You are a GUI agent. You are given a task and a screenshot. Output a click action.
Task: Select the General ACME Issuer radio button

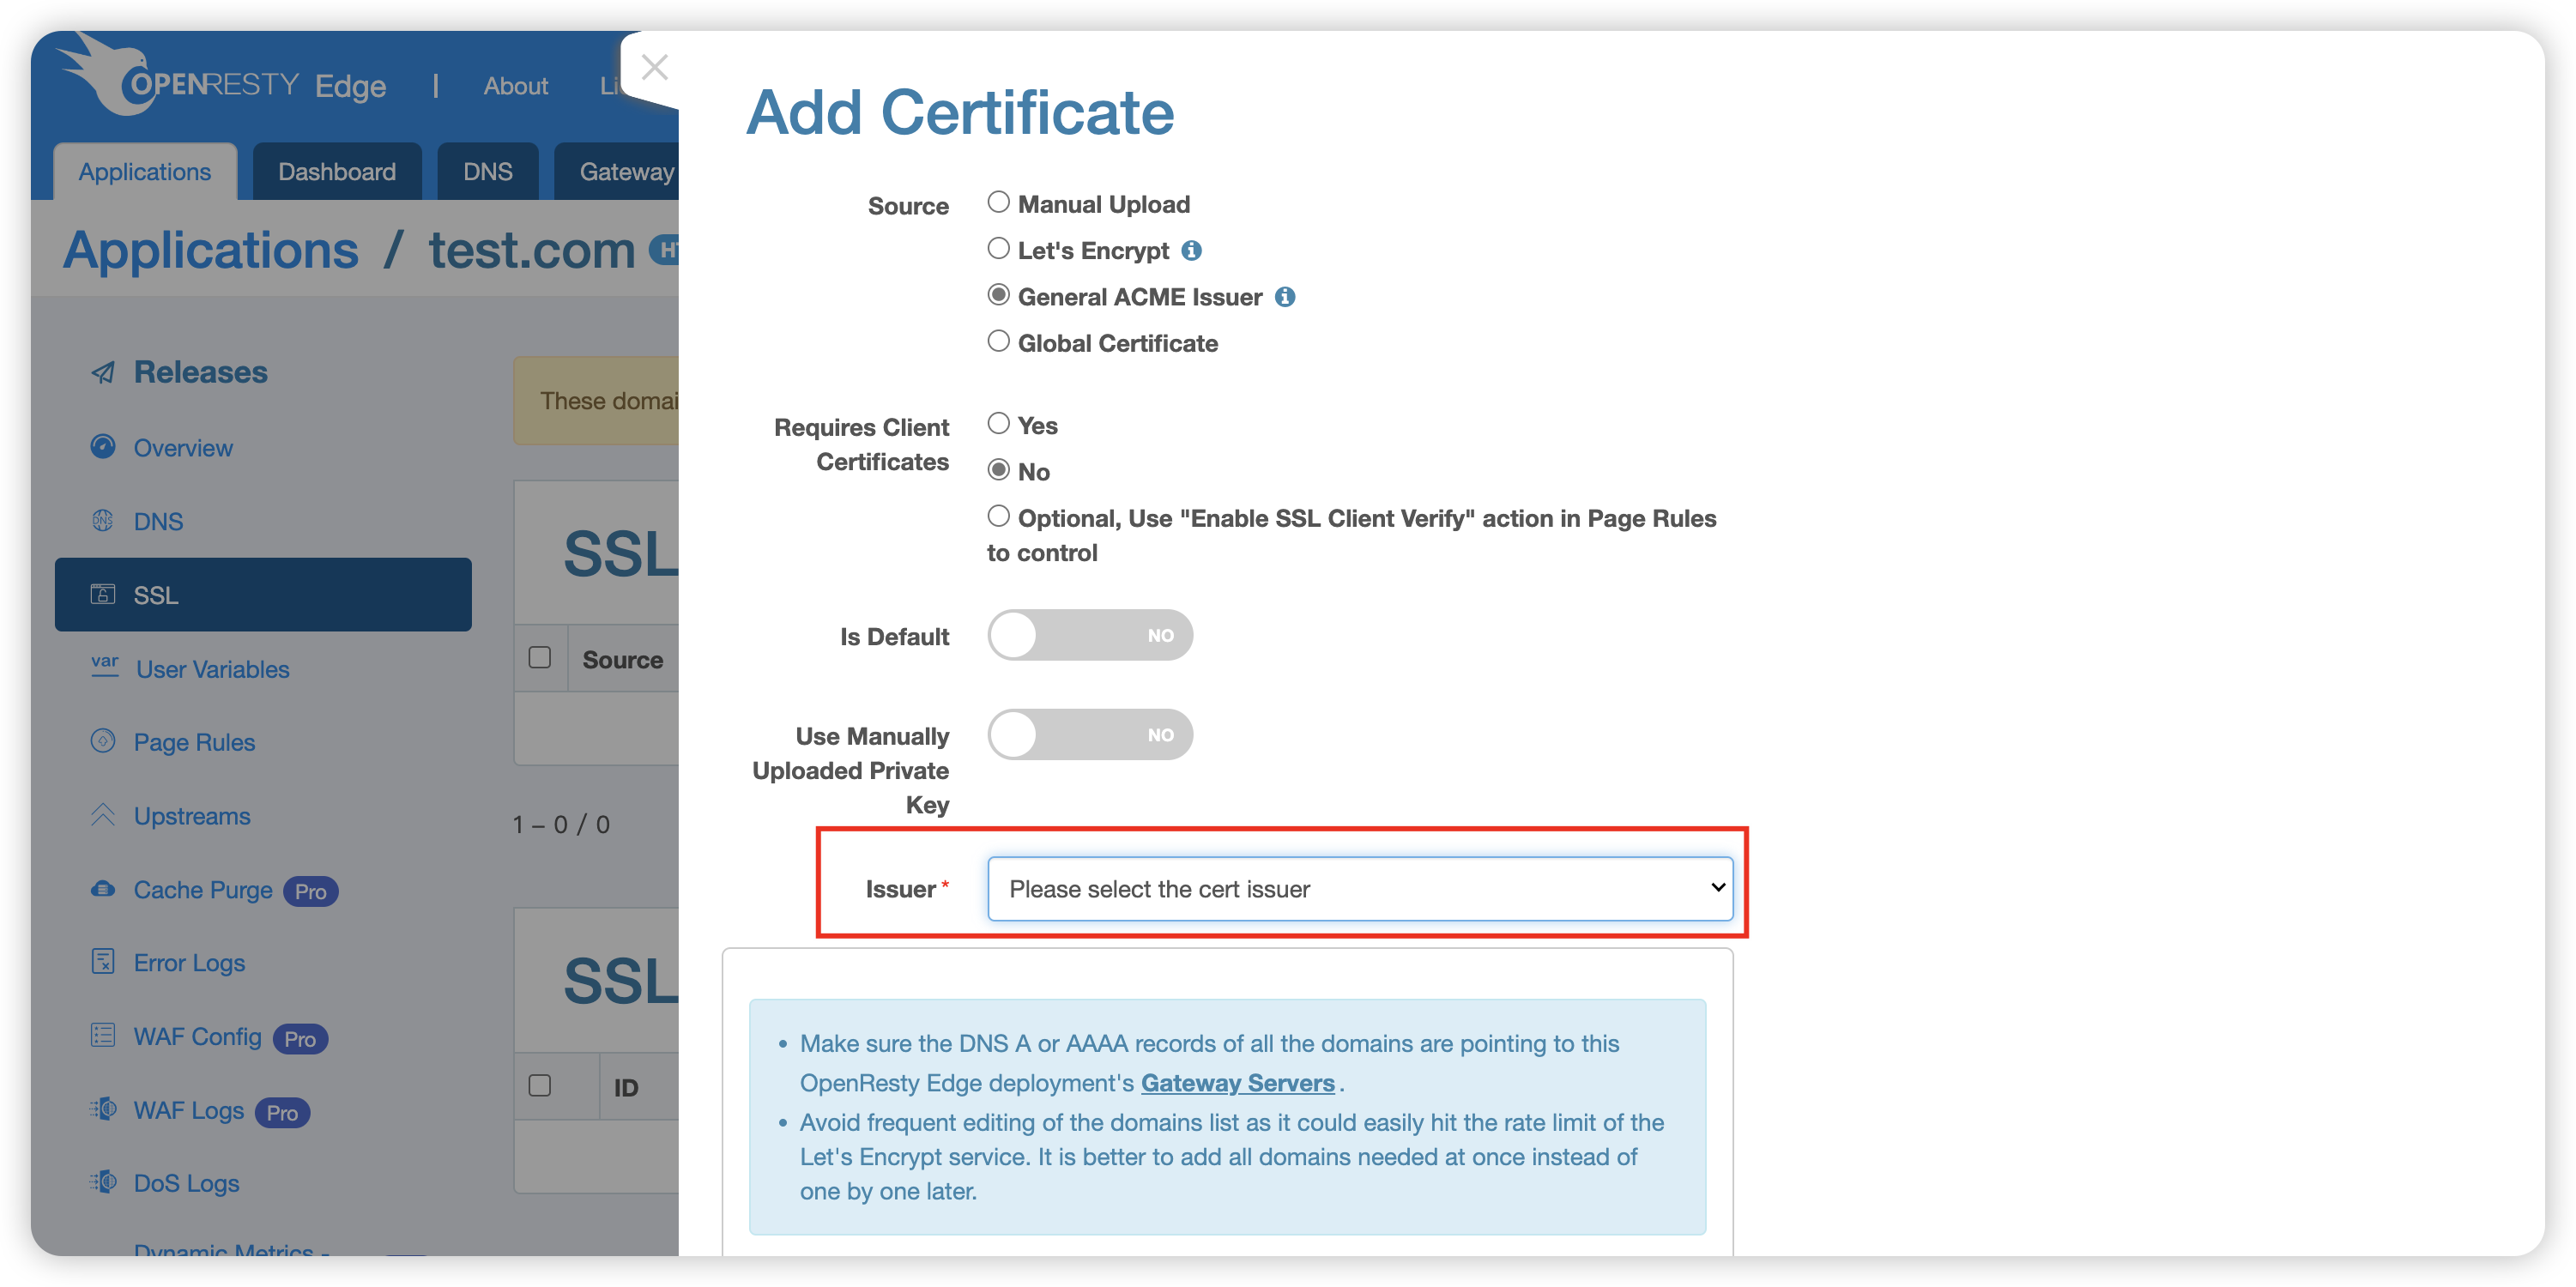[x=995, y=296]
